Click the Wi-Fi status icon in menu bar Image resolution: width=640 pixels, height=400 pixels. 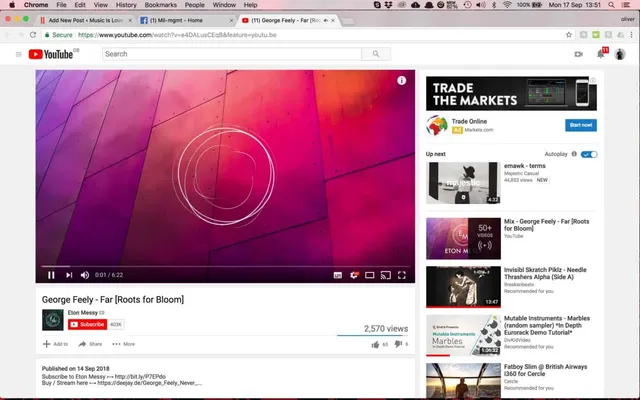(x=507, y=5)
